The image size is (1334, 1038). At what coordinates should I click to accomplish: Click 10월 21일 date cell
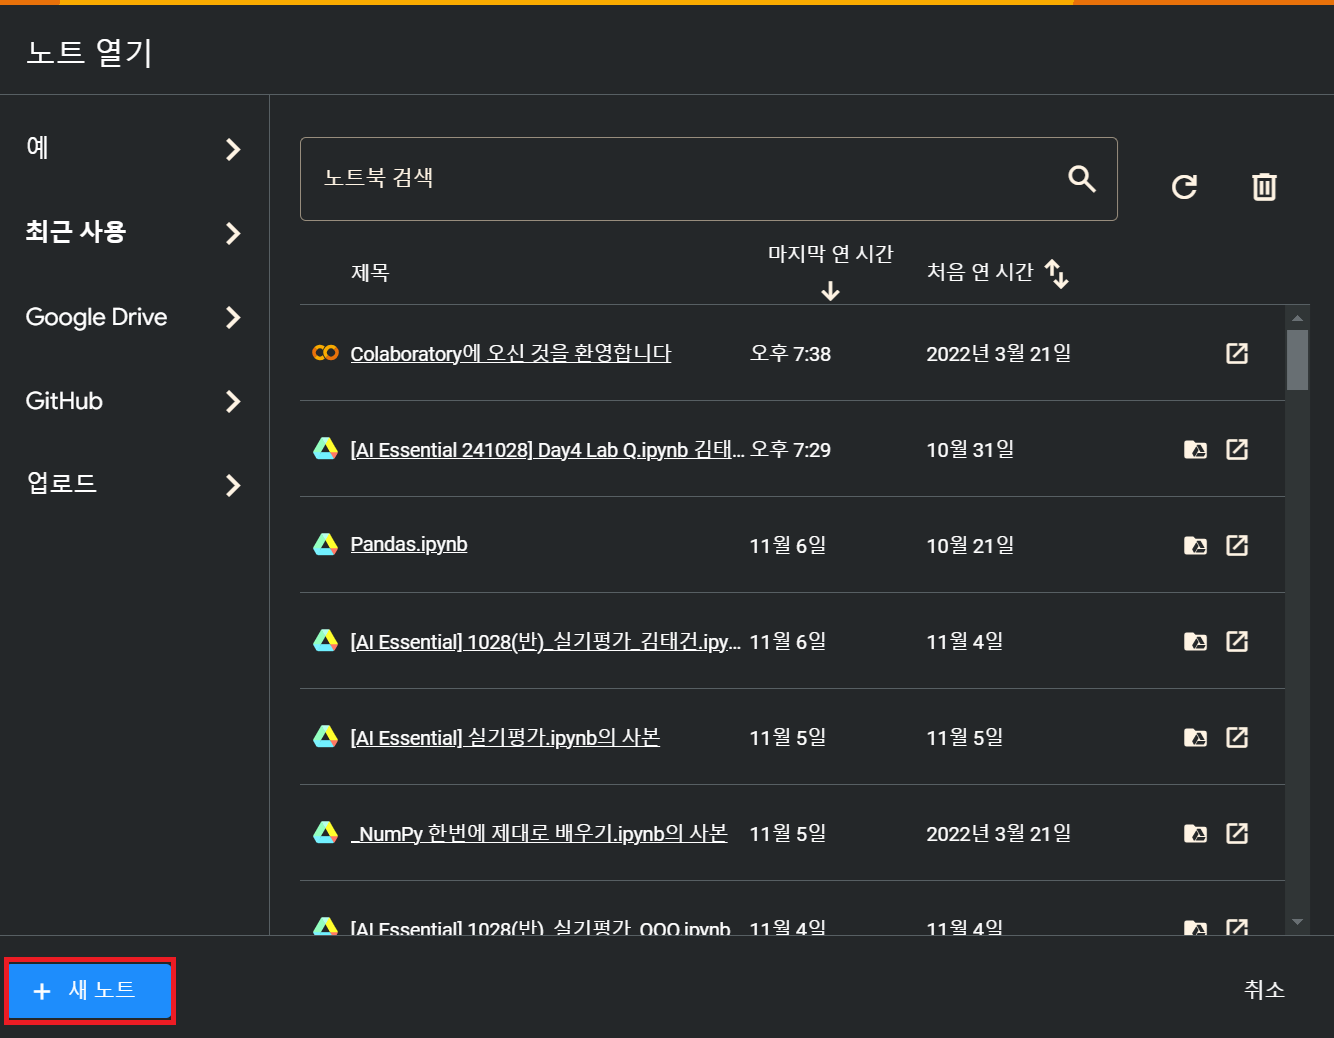(x=970, y=546)
